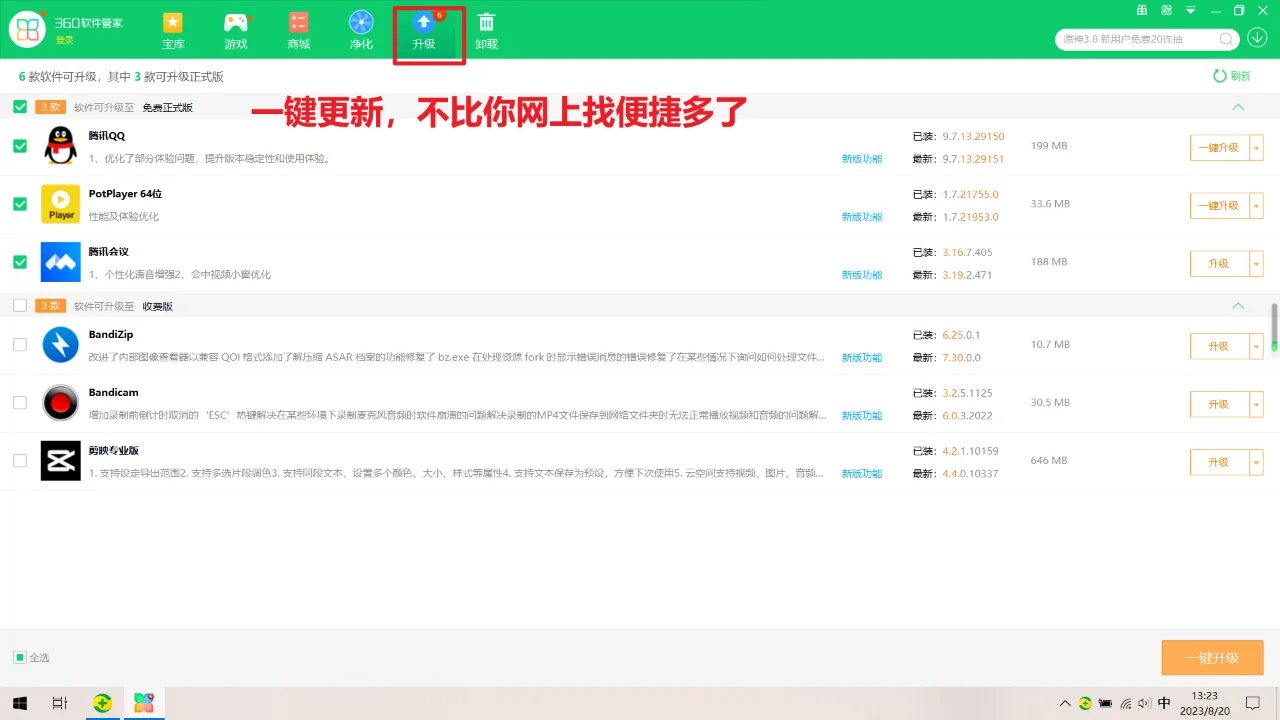Toggle the 免费正式版 group checkbox

click(20, 107)
